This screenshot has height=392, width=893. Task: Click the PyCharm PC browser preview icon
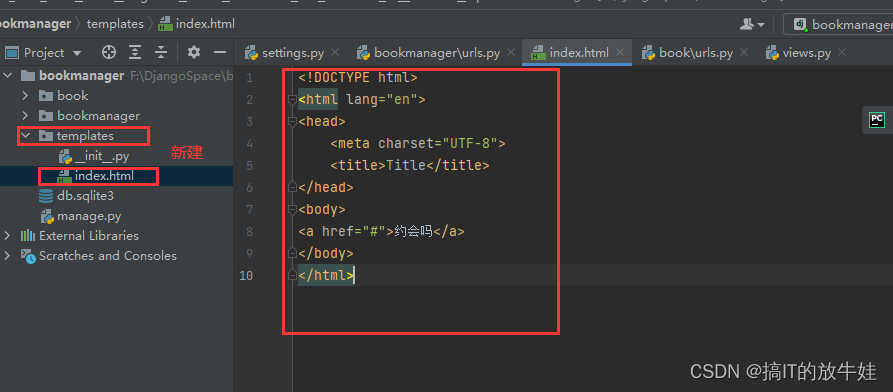[x=876, y=120]
